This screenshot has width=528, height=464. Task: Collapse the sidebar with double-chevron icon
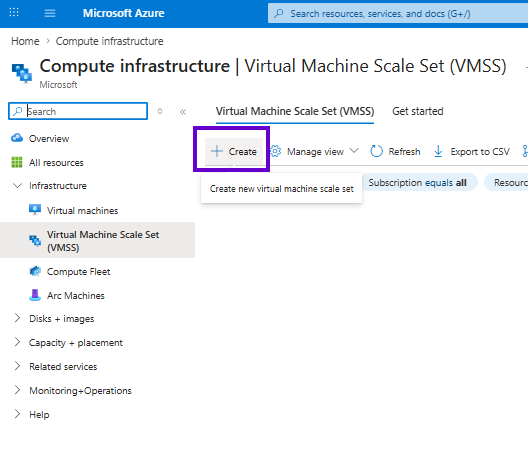pos(183,112)
